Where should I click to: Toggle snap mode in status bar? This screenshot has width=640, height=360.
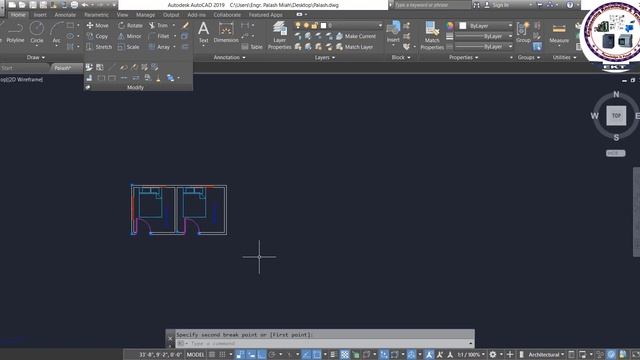click(222, 355)
